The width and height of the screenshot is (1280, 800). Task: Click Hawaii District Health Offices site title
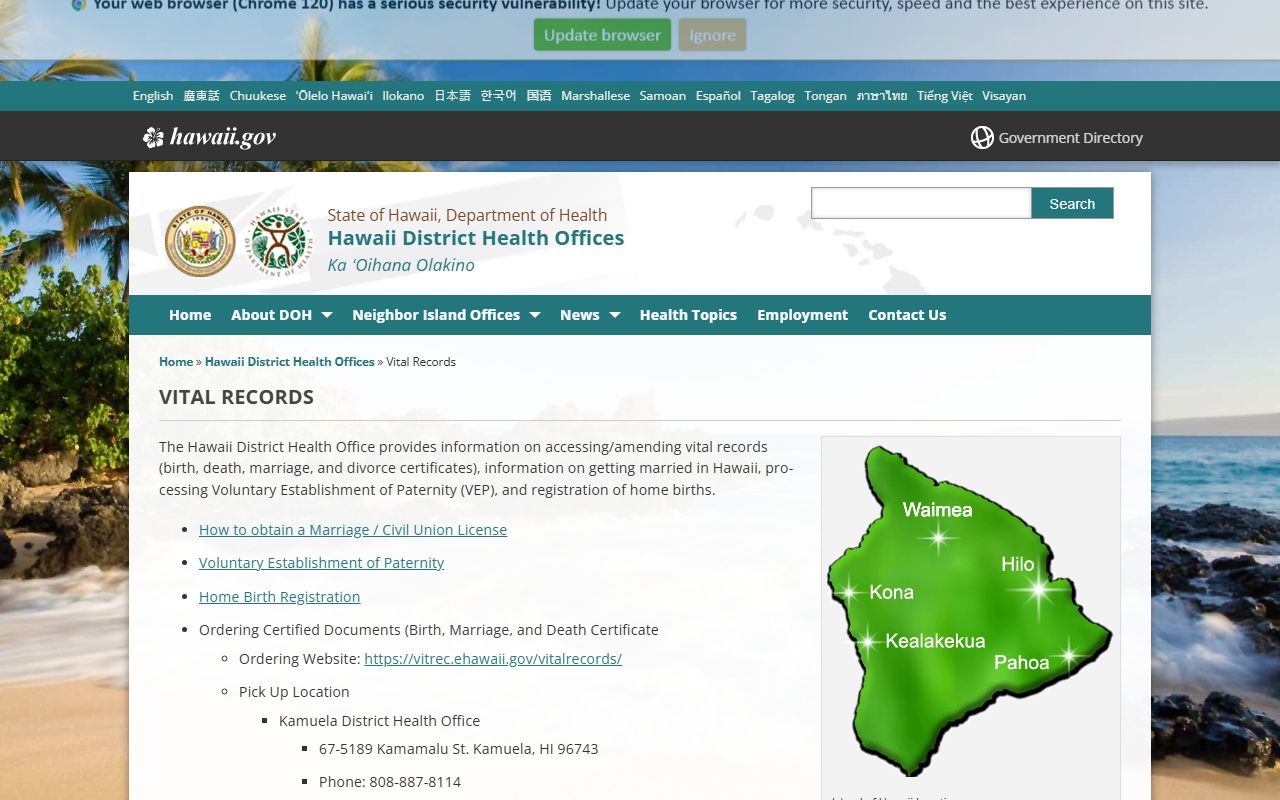tap(476, 238)
